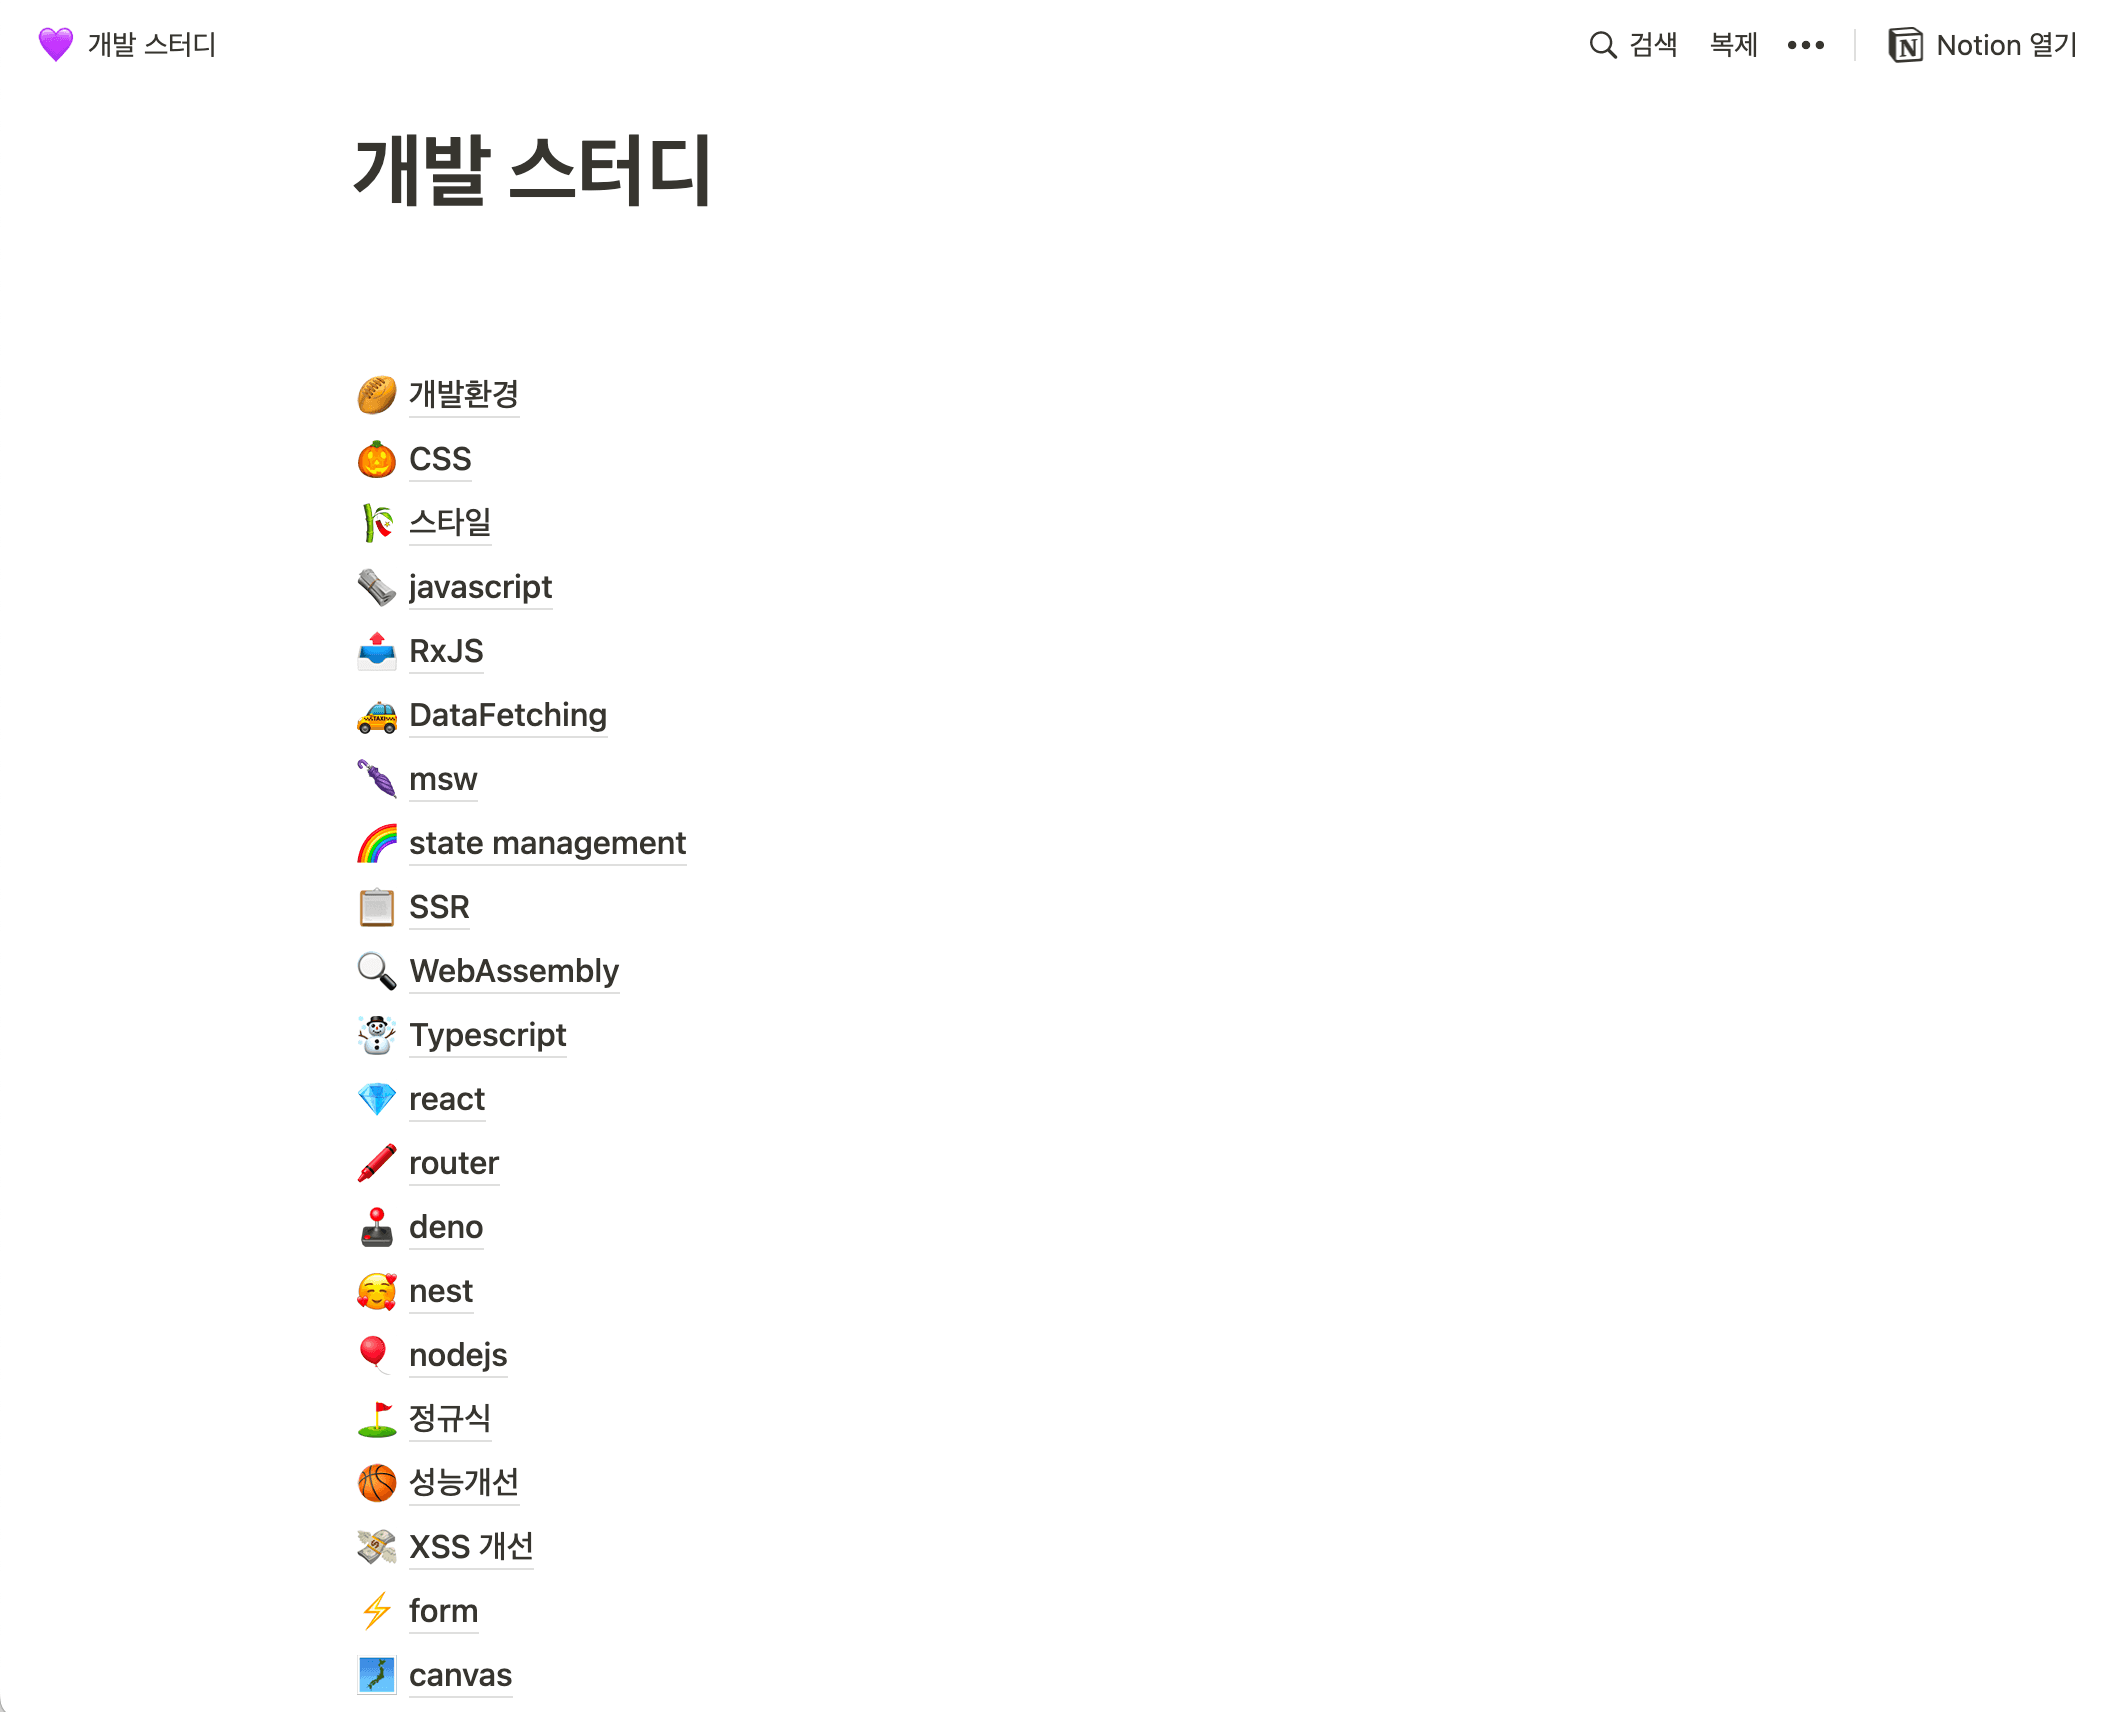
Task: Open the router page
Action: click(x=454, y=1163)
